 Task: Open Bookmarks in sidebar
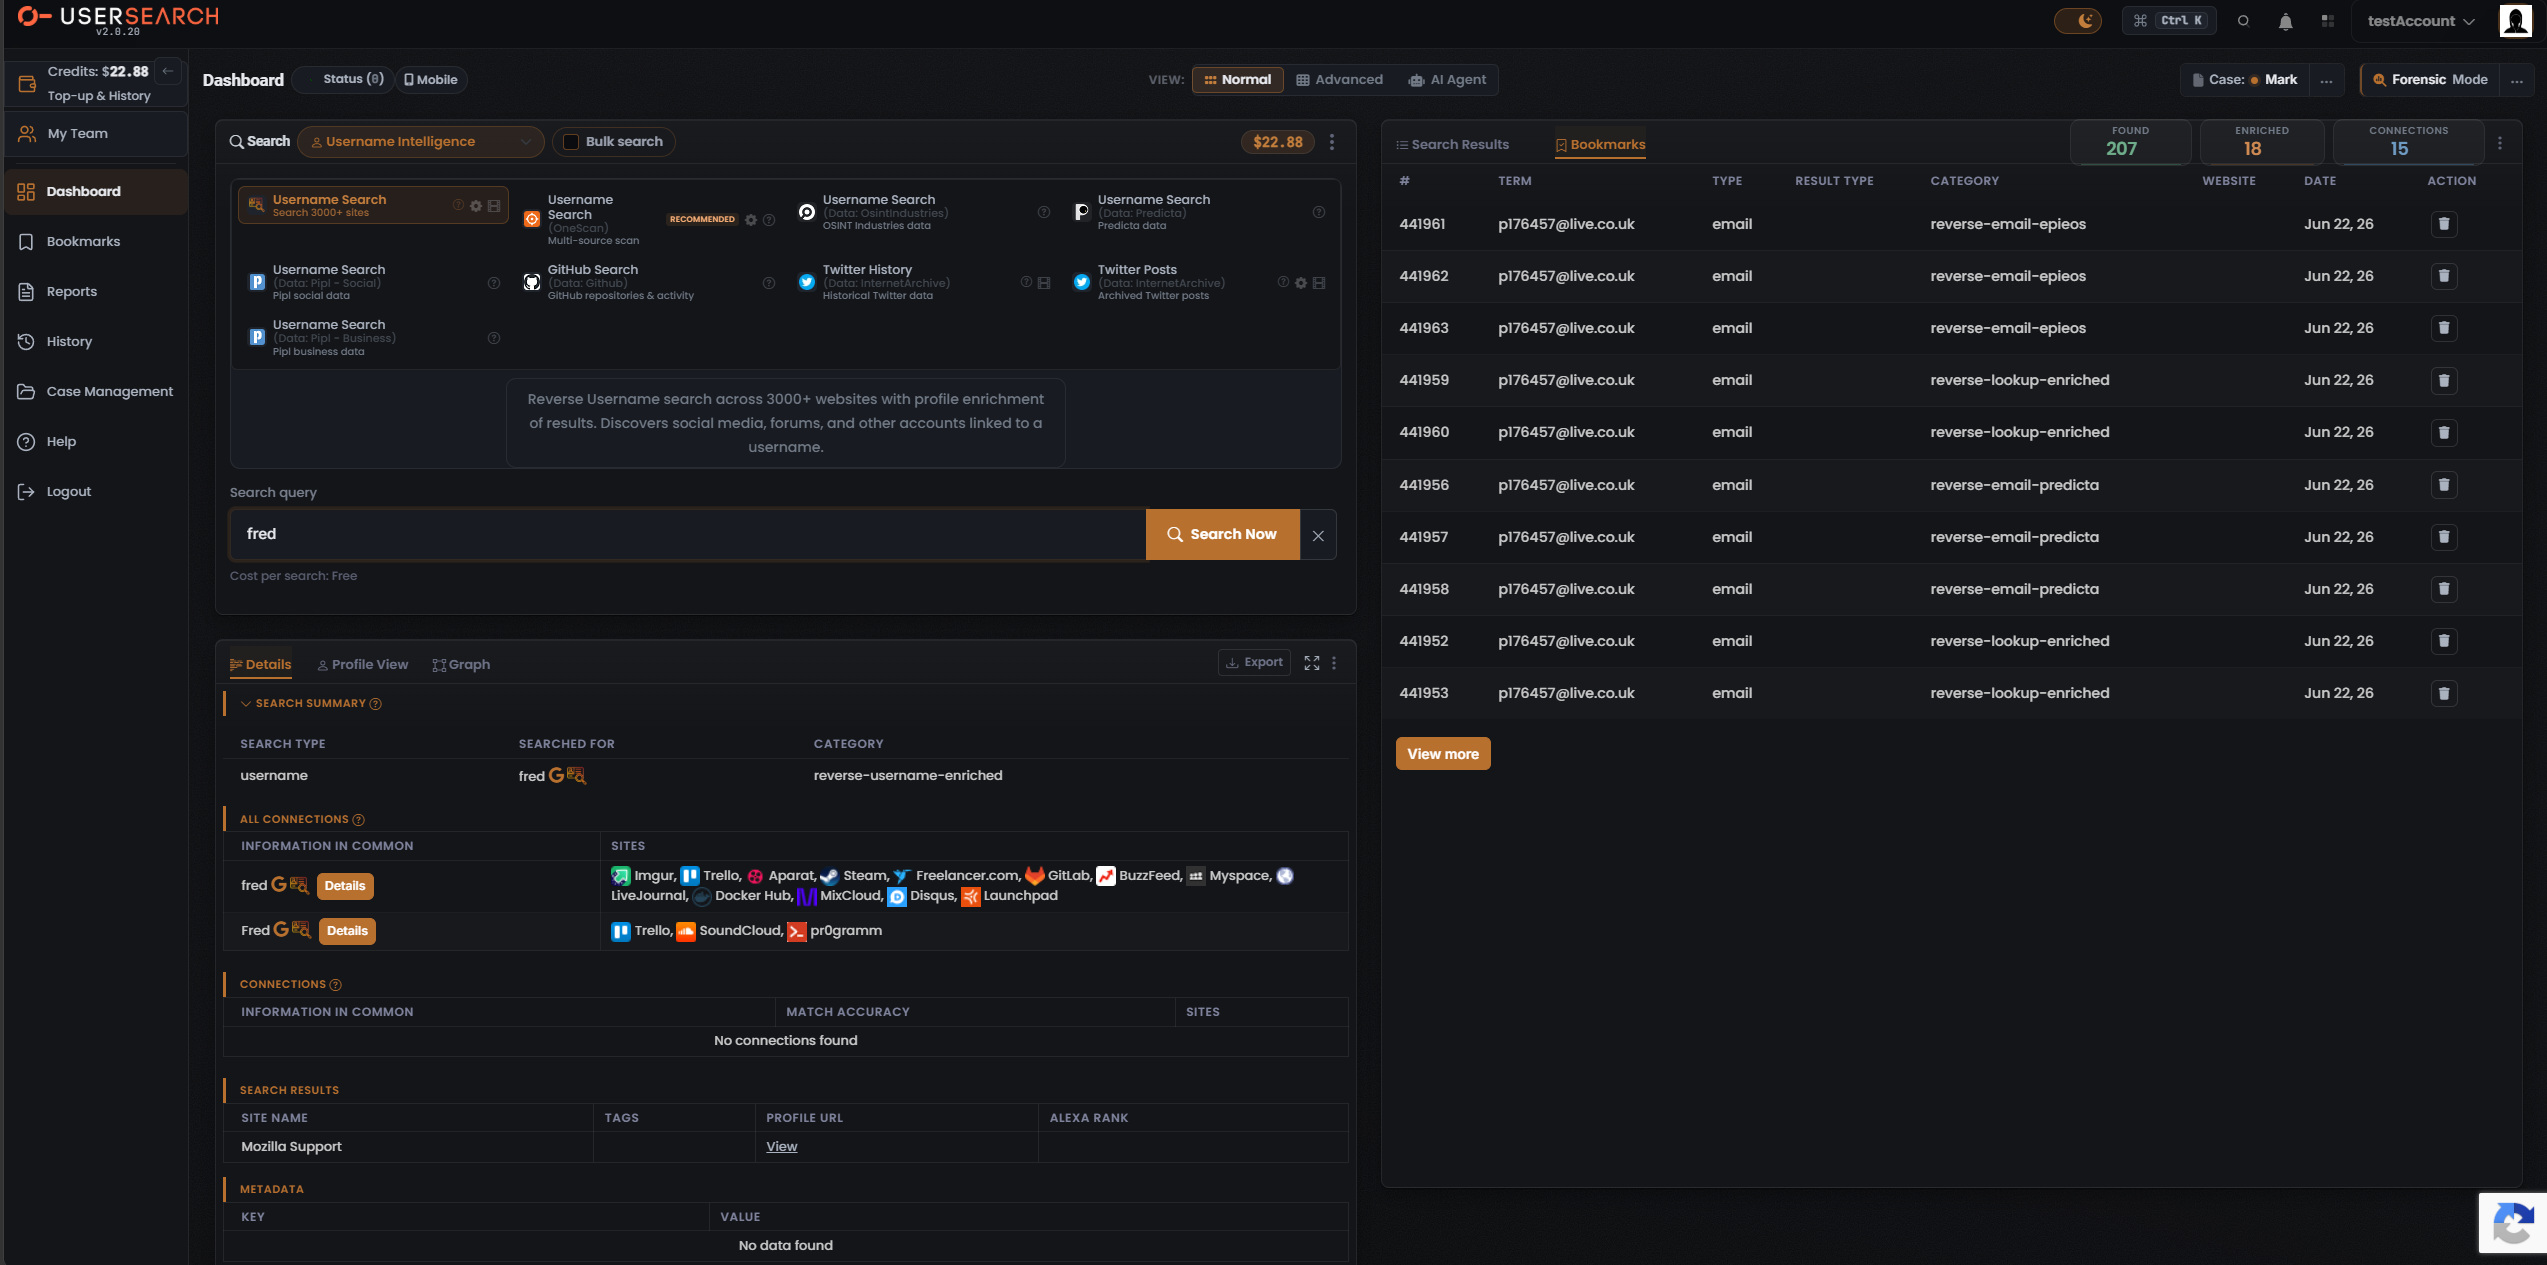pos(96,242)
